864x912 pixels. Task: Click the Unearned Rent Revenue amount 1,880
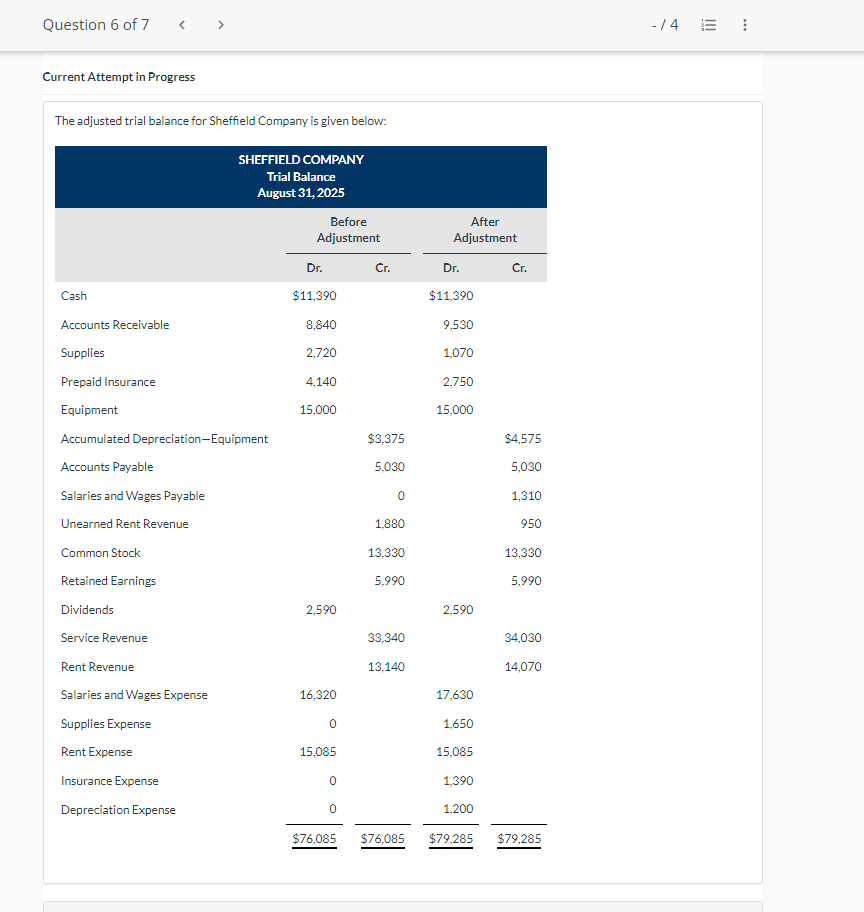[385, 524]
